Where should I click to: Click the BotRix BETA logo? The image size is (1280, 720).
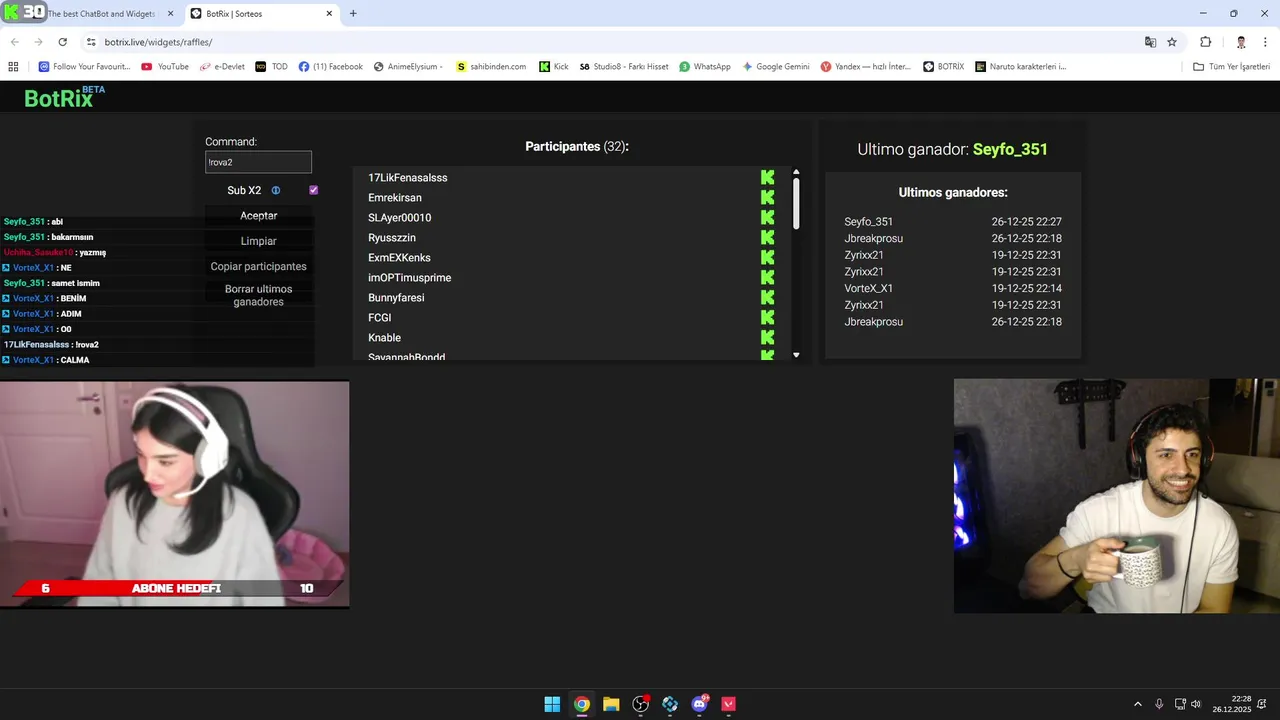click(64, 97)
